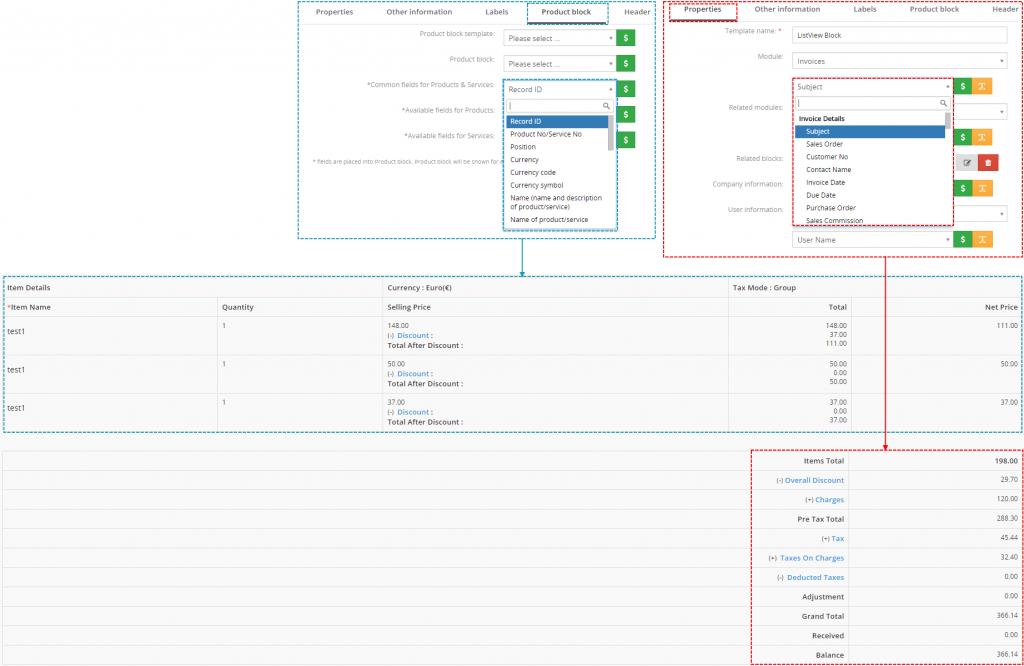Click the edit pencil button for Related blocks
This screenshot has width=1024, height=666.
[966, 162]
